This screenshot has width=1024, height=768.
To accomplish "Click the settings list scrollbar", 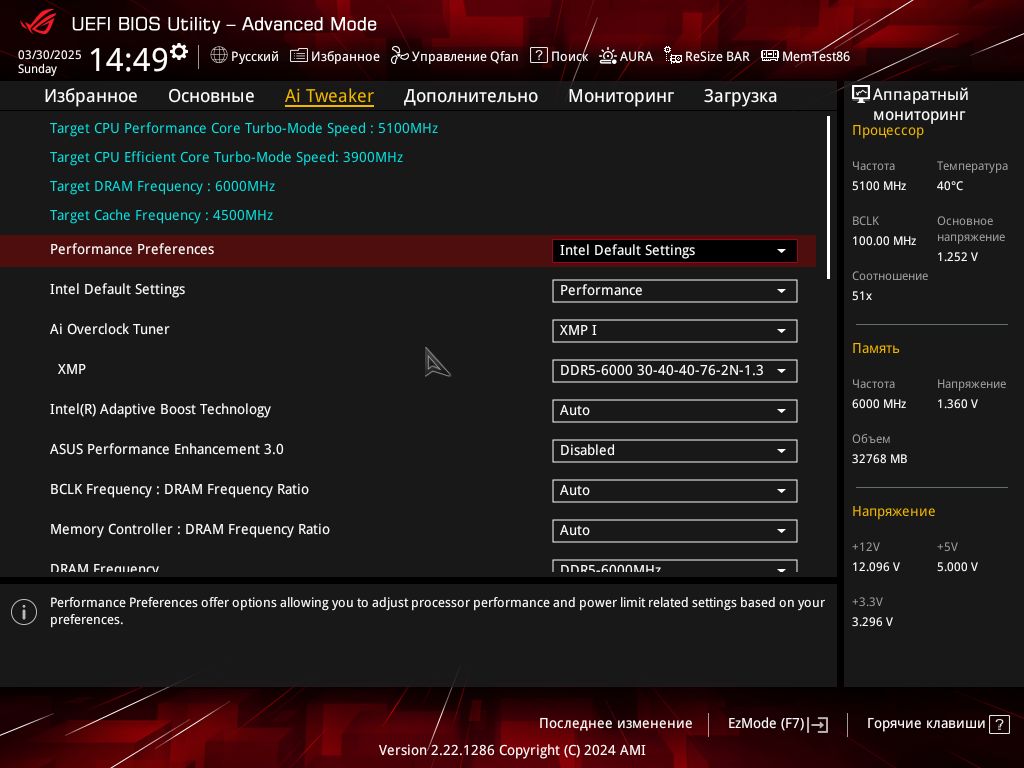I will [x=828, y=198].
